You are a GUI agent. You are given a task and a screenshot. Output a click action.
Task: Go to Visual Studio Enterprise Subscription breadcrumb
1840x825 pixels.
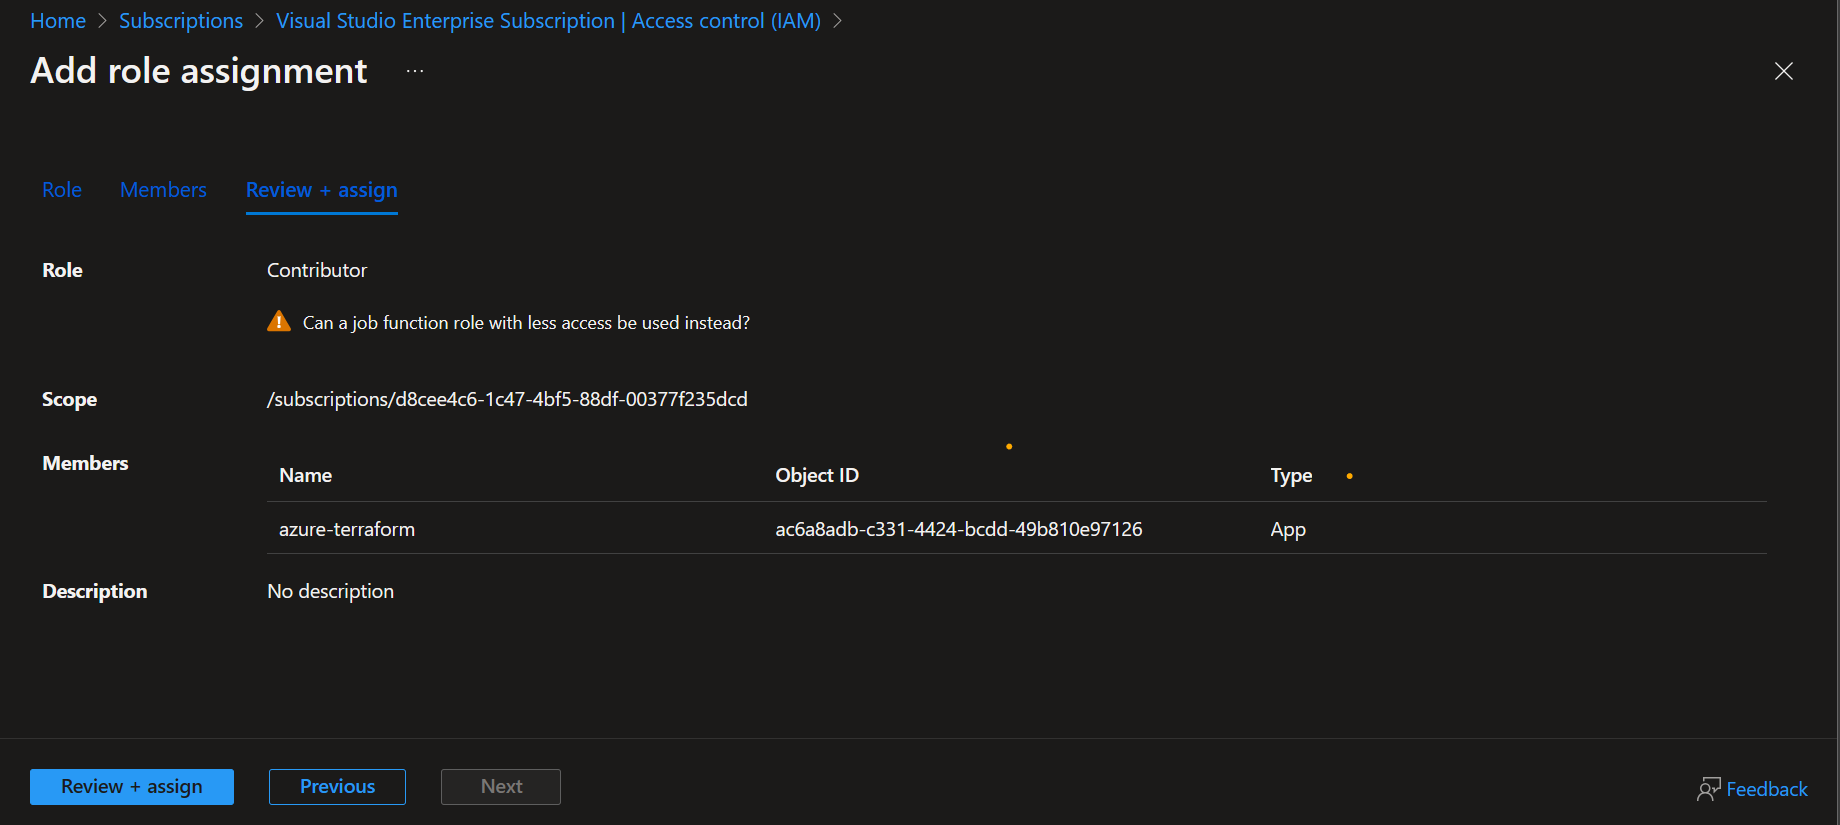[x=548, y=21]
